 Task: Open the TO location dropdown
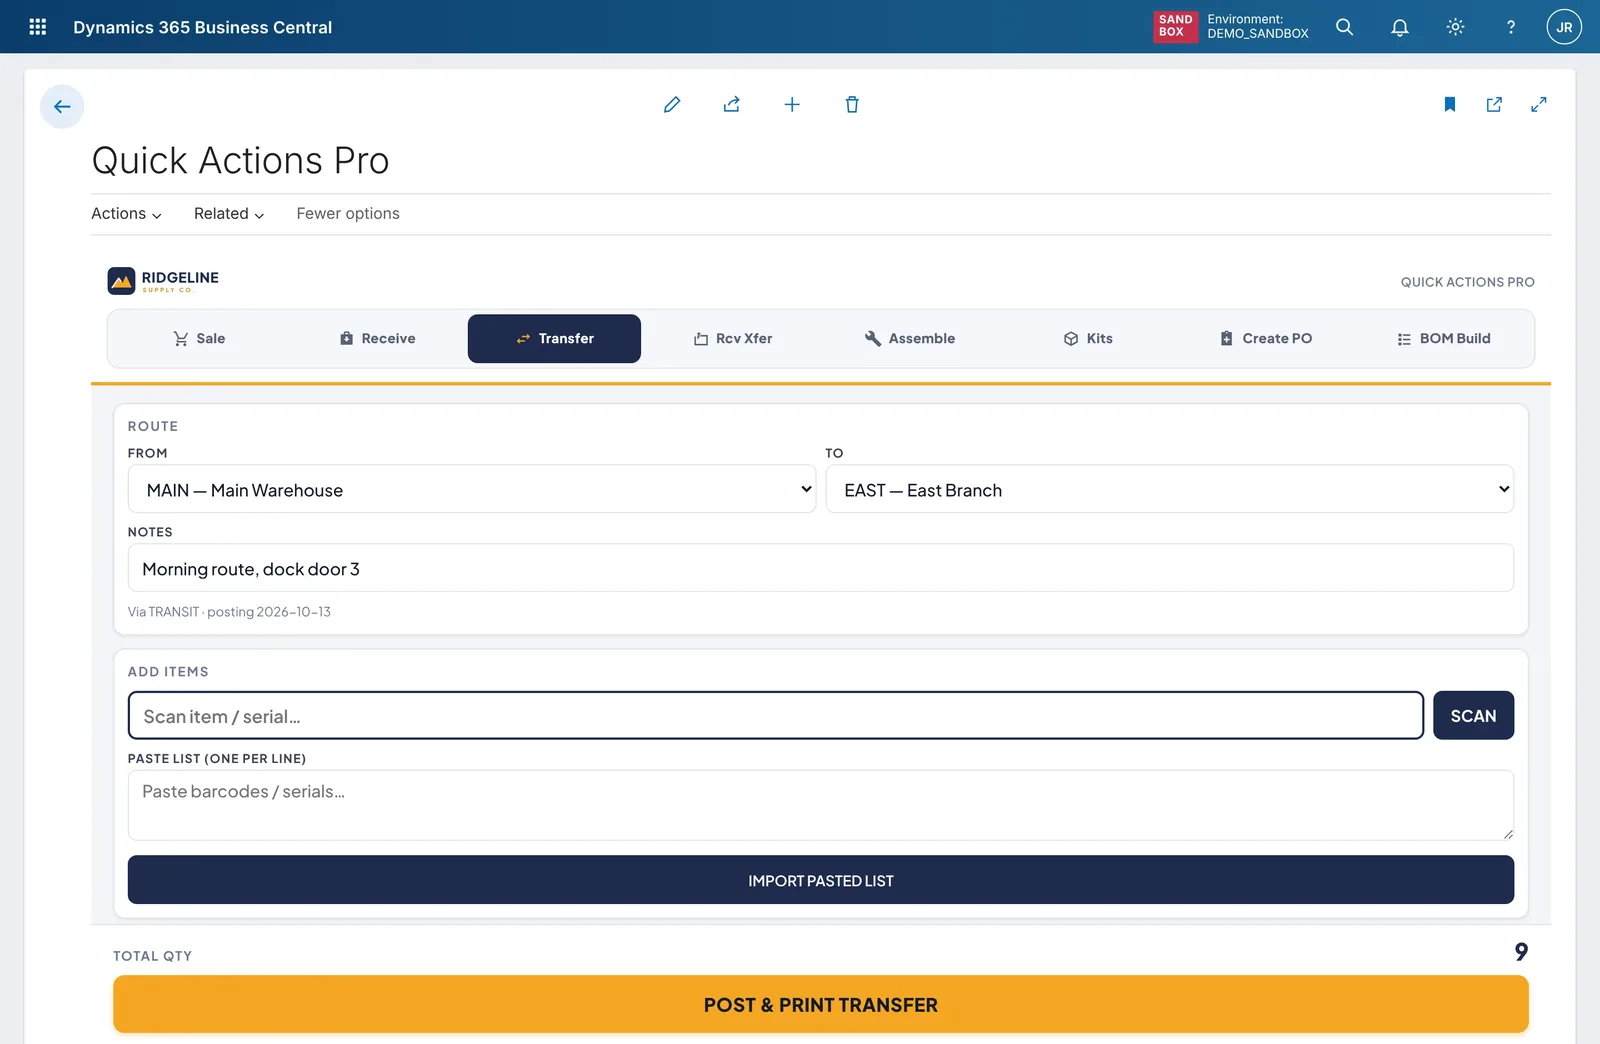1170,489
